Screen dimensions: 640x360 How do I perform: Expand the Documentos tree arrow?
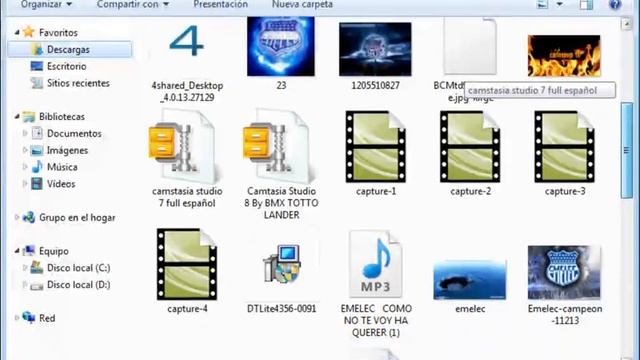click(x=25, y=133)
